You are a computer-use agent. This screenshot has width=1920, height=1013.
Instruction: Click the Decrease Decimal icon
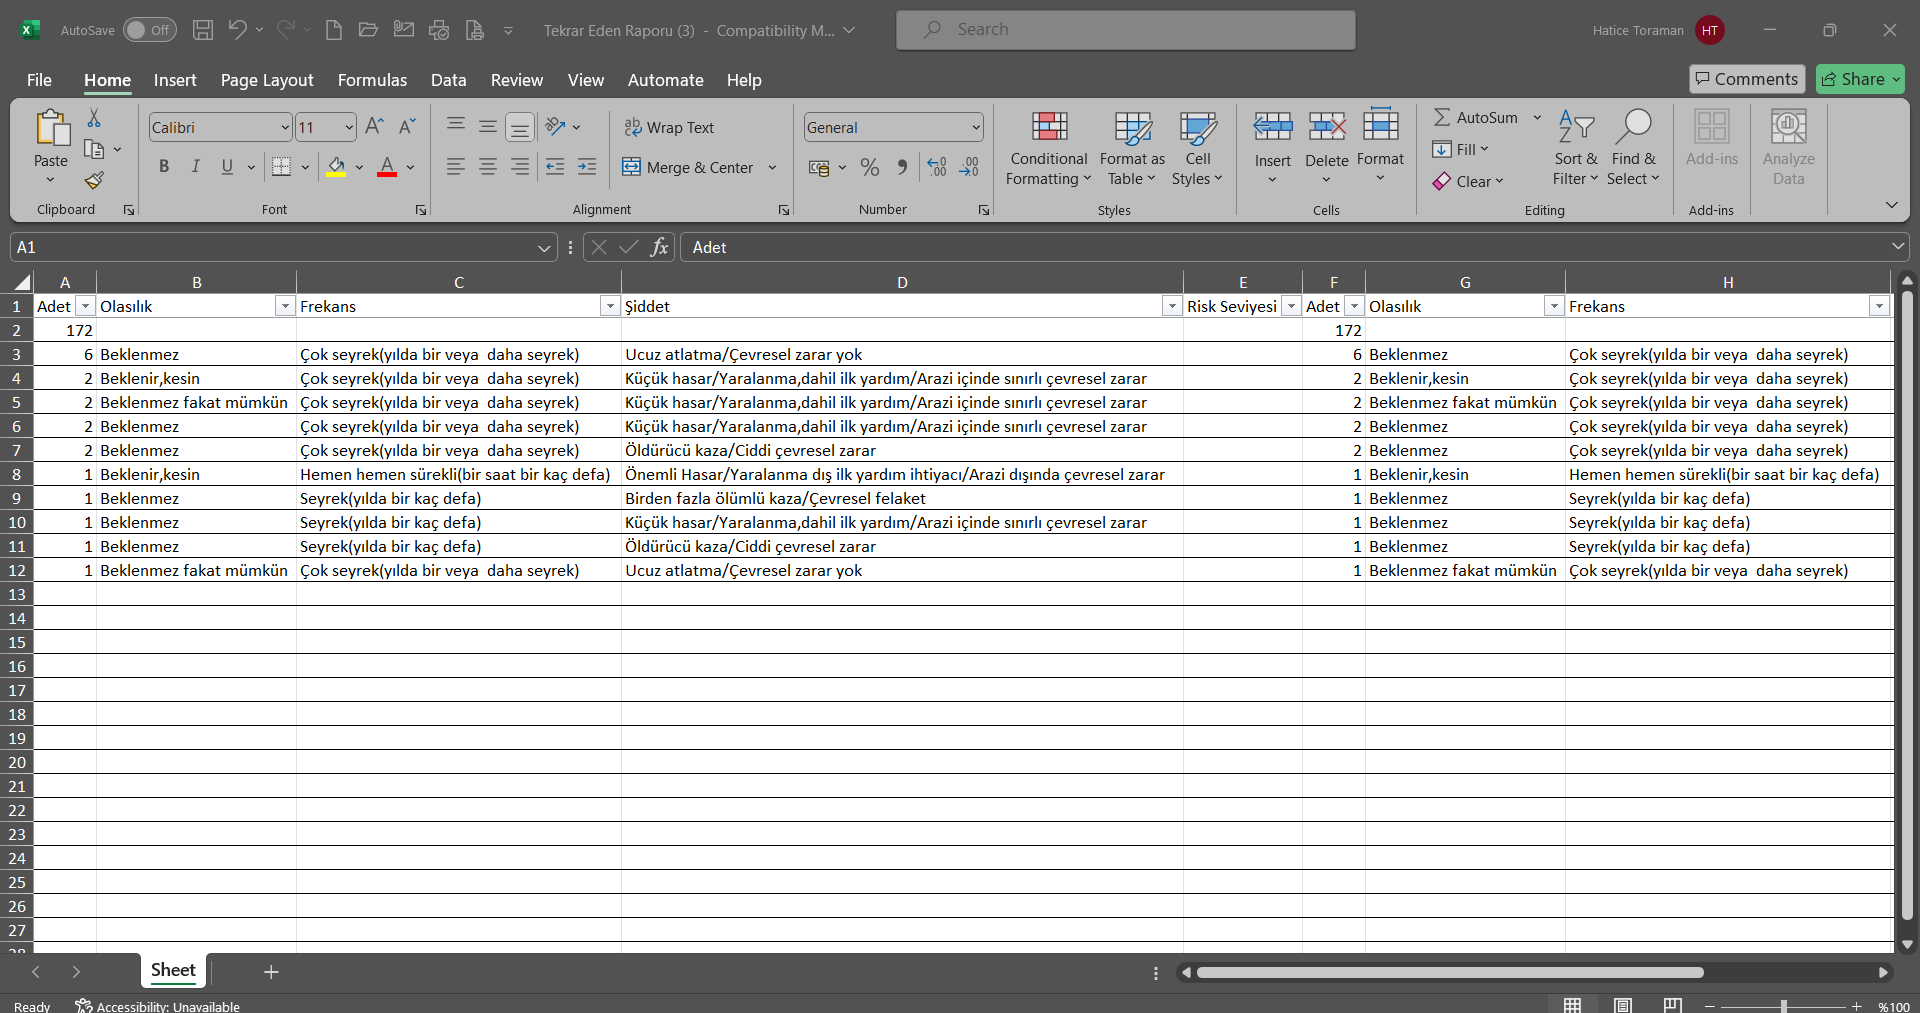coord(969,167)
